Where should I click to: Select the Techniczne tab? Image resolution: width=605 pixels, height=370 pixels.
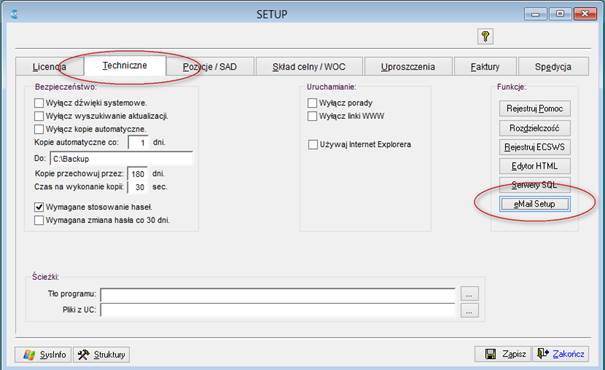[125, 65]
